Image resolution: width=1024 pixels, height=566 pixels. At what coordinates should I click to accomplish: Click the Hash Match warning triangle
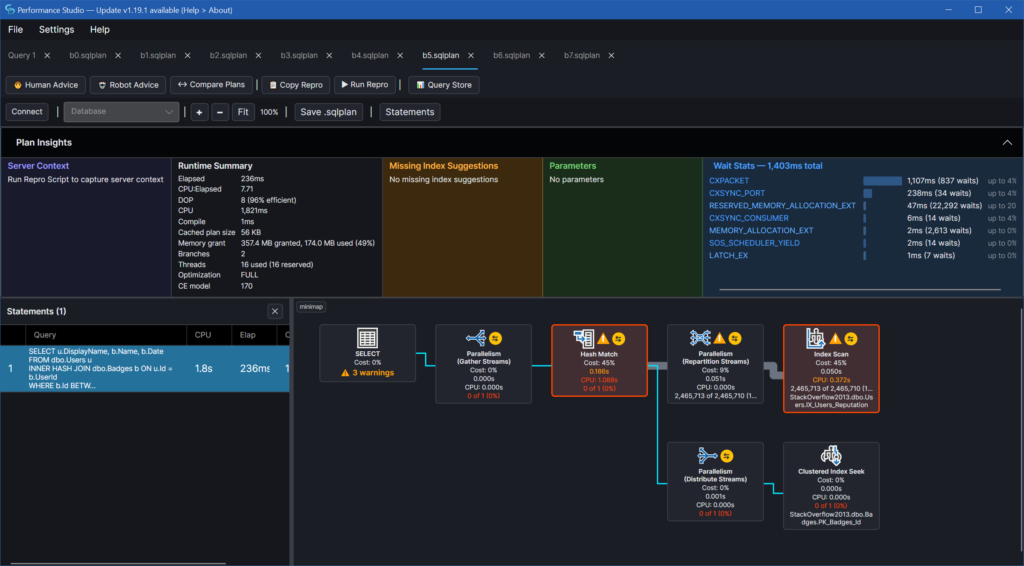(x=603, y=338)
